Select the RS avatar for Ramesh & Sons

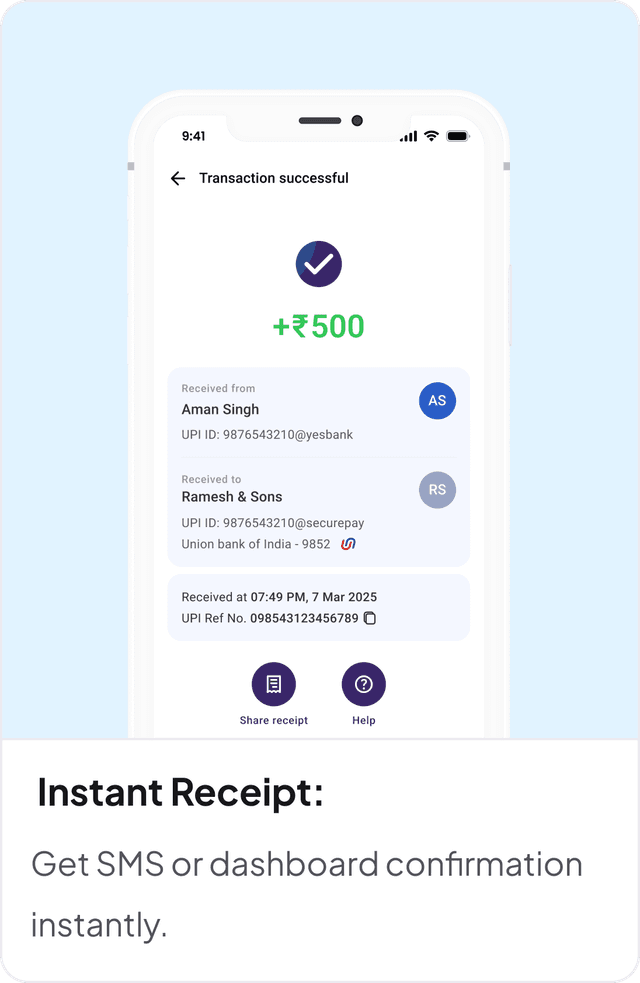coord(437,490)
